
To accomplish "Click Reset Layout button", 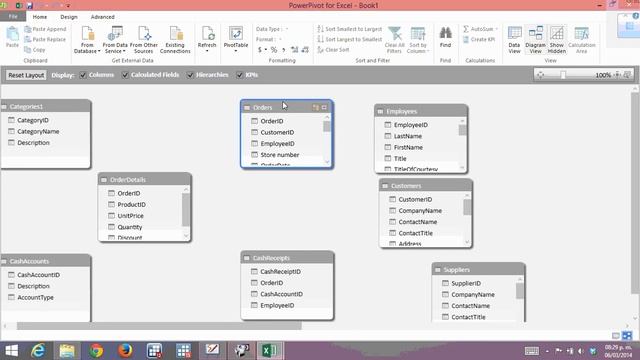I will point(26,75).
